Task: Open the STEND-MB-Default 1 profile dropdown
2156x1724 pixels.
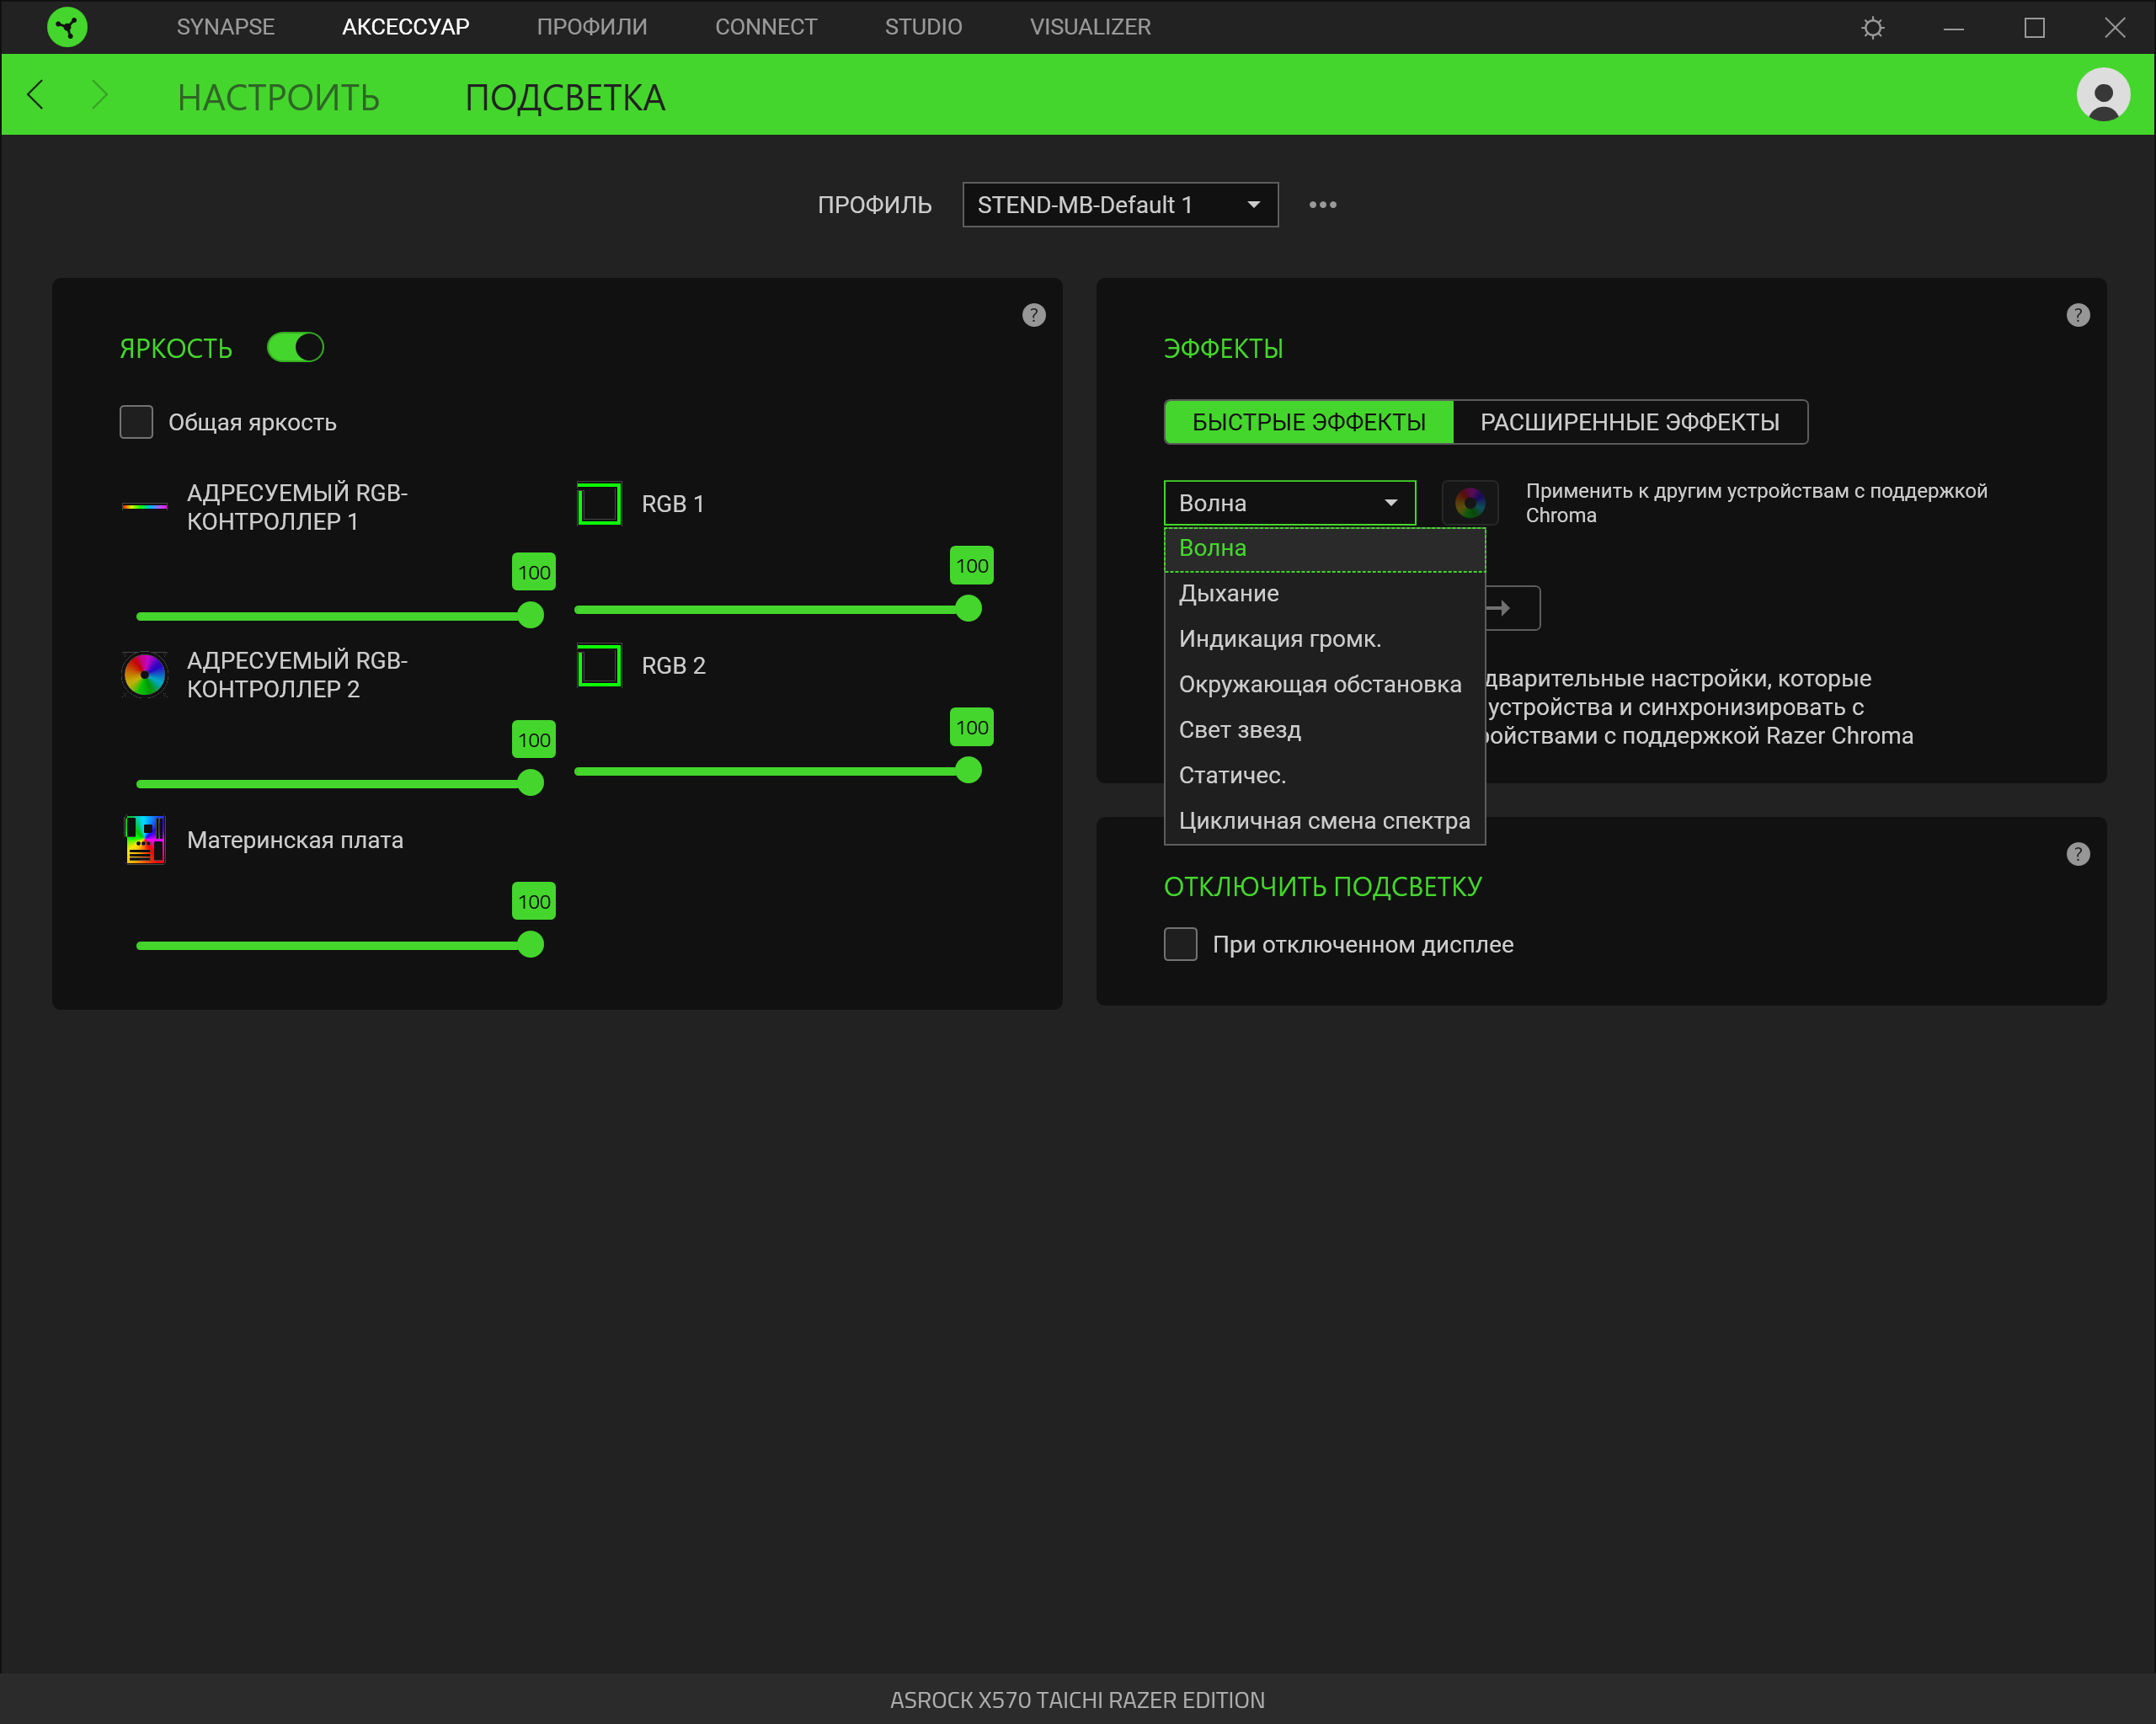Action: point(1119,205)
